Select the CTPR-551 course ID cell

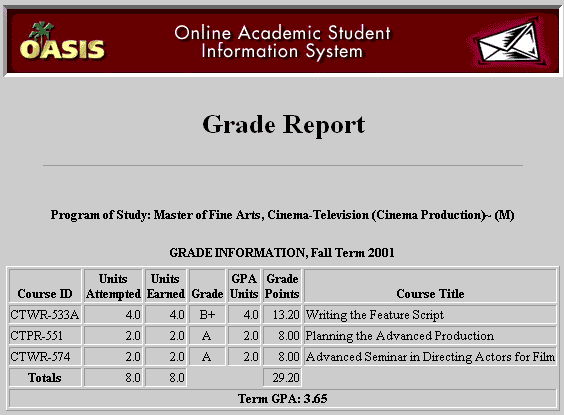pos(45,336)
